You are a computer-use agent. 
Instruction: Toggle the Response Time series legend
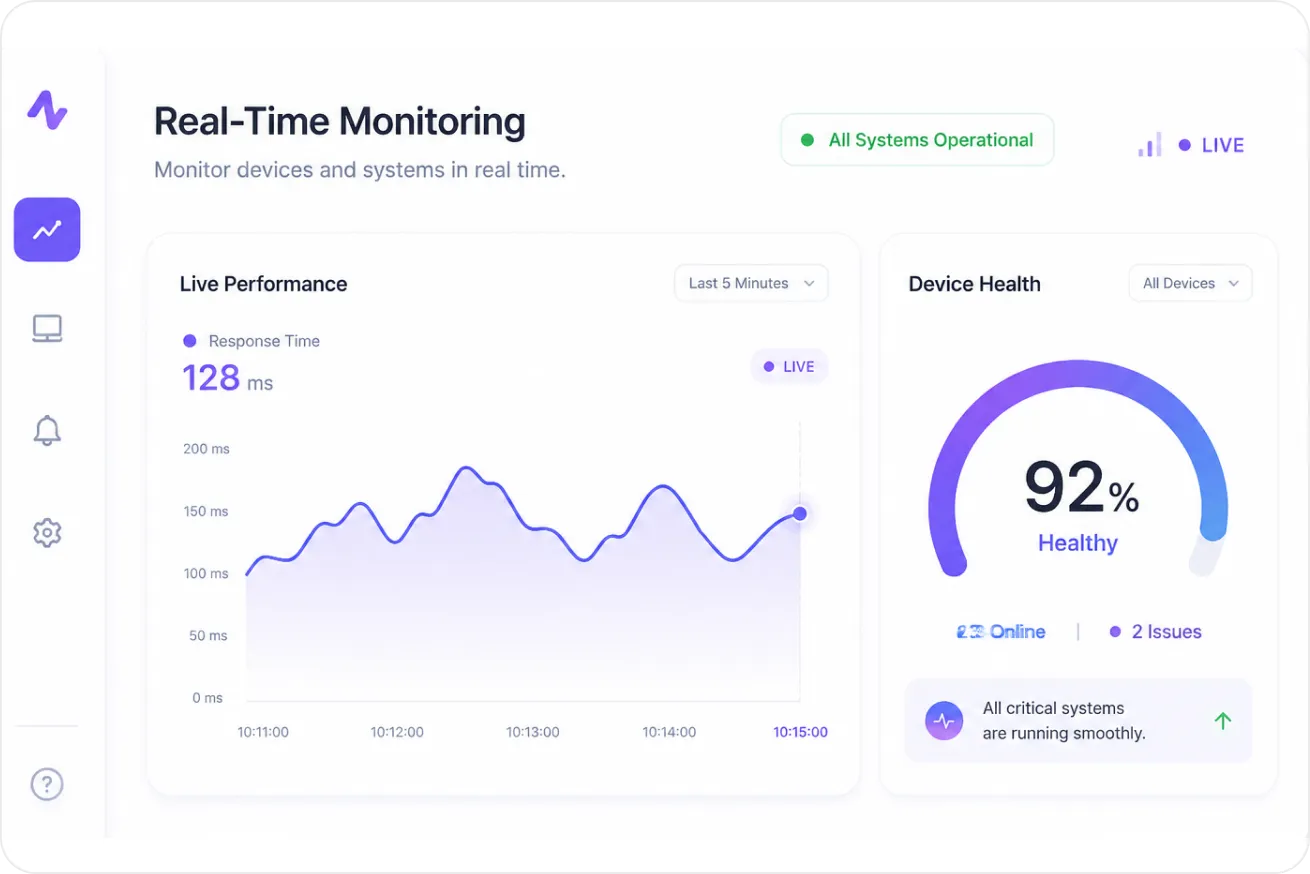[252, 341]
